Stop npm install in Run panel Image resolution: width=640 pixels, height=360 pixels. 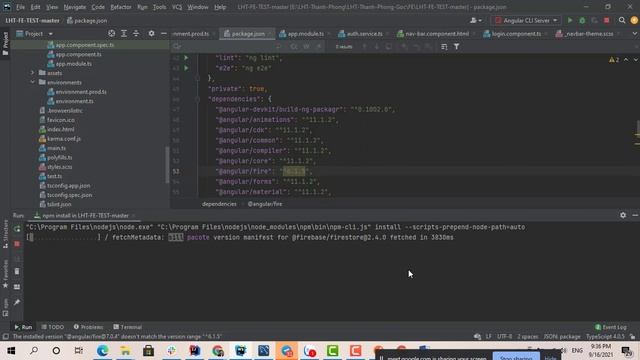click(x=17, y=244)
